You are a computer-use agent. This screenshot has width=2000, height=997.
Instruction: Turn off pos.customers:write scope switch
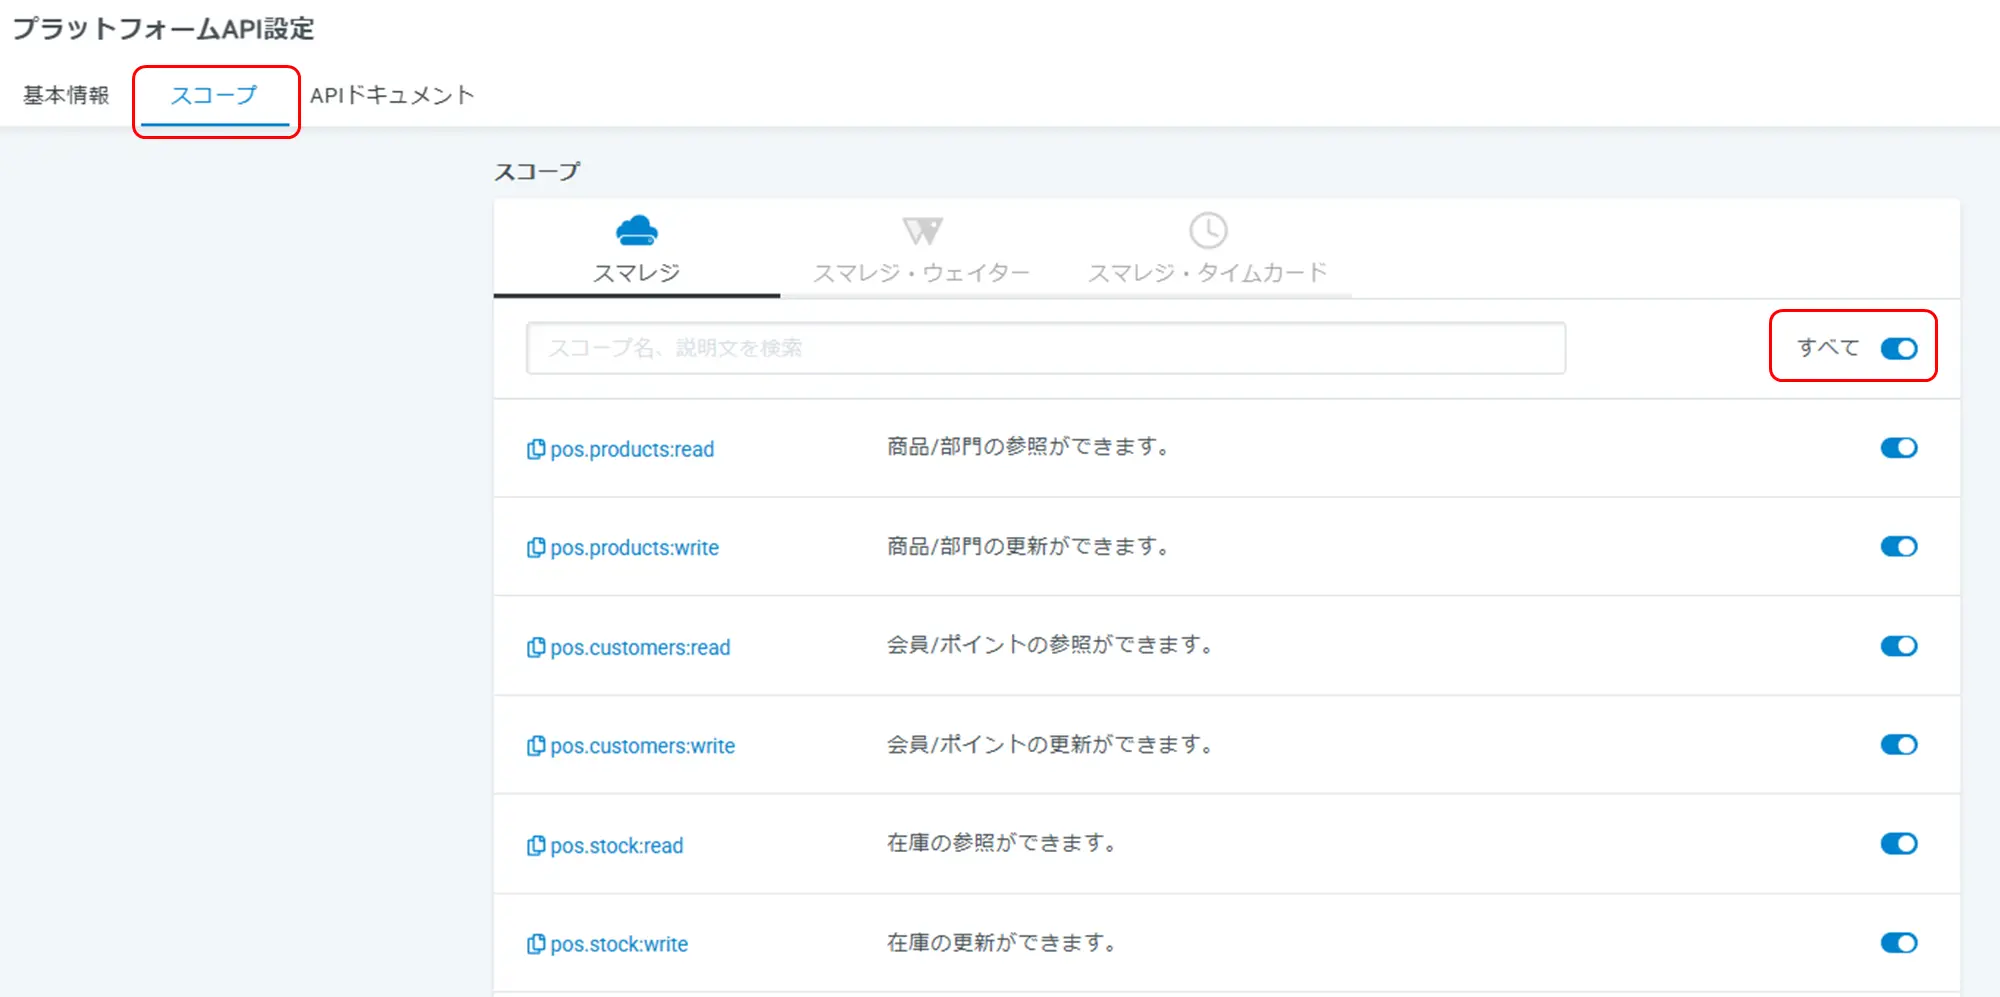[1898, 744]
